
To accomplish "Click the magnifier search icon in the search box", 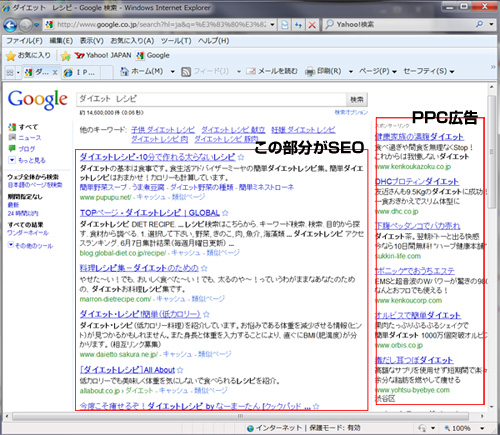I will [480, 24].
